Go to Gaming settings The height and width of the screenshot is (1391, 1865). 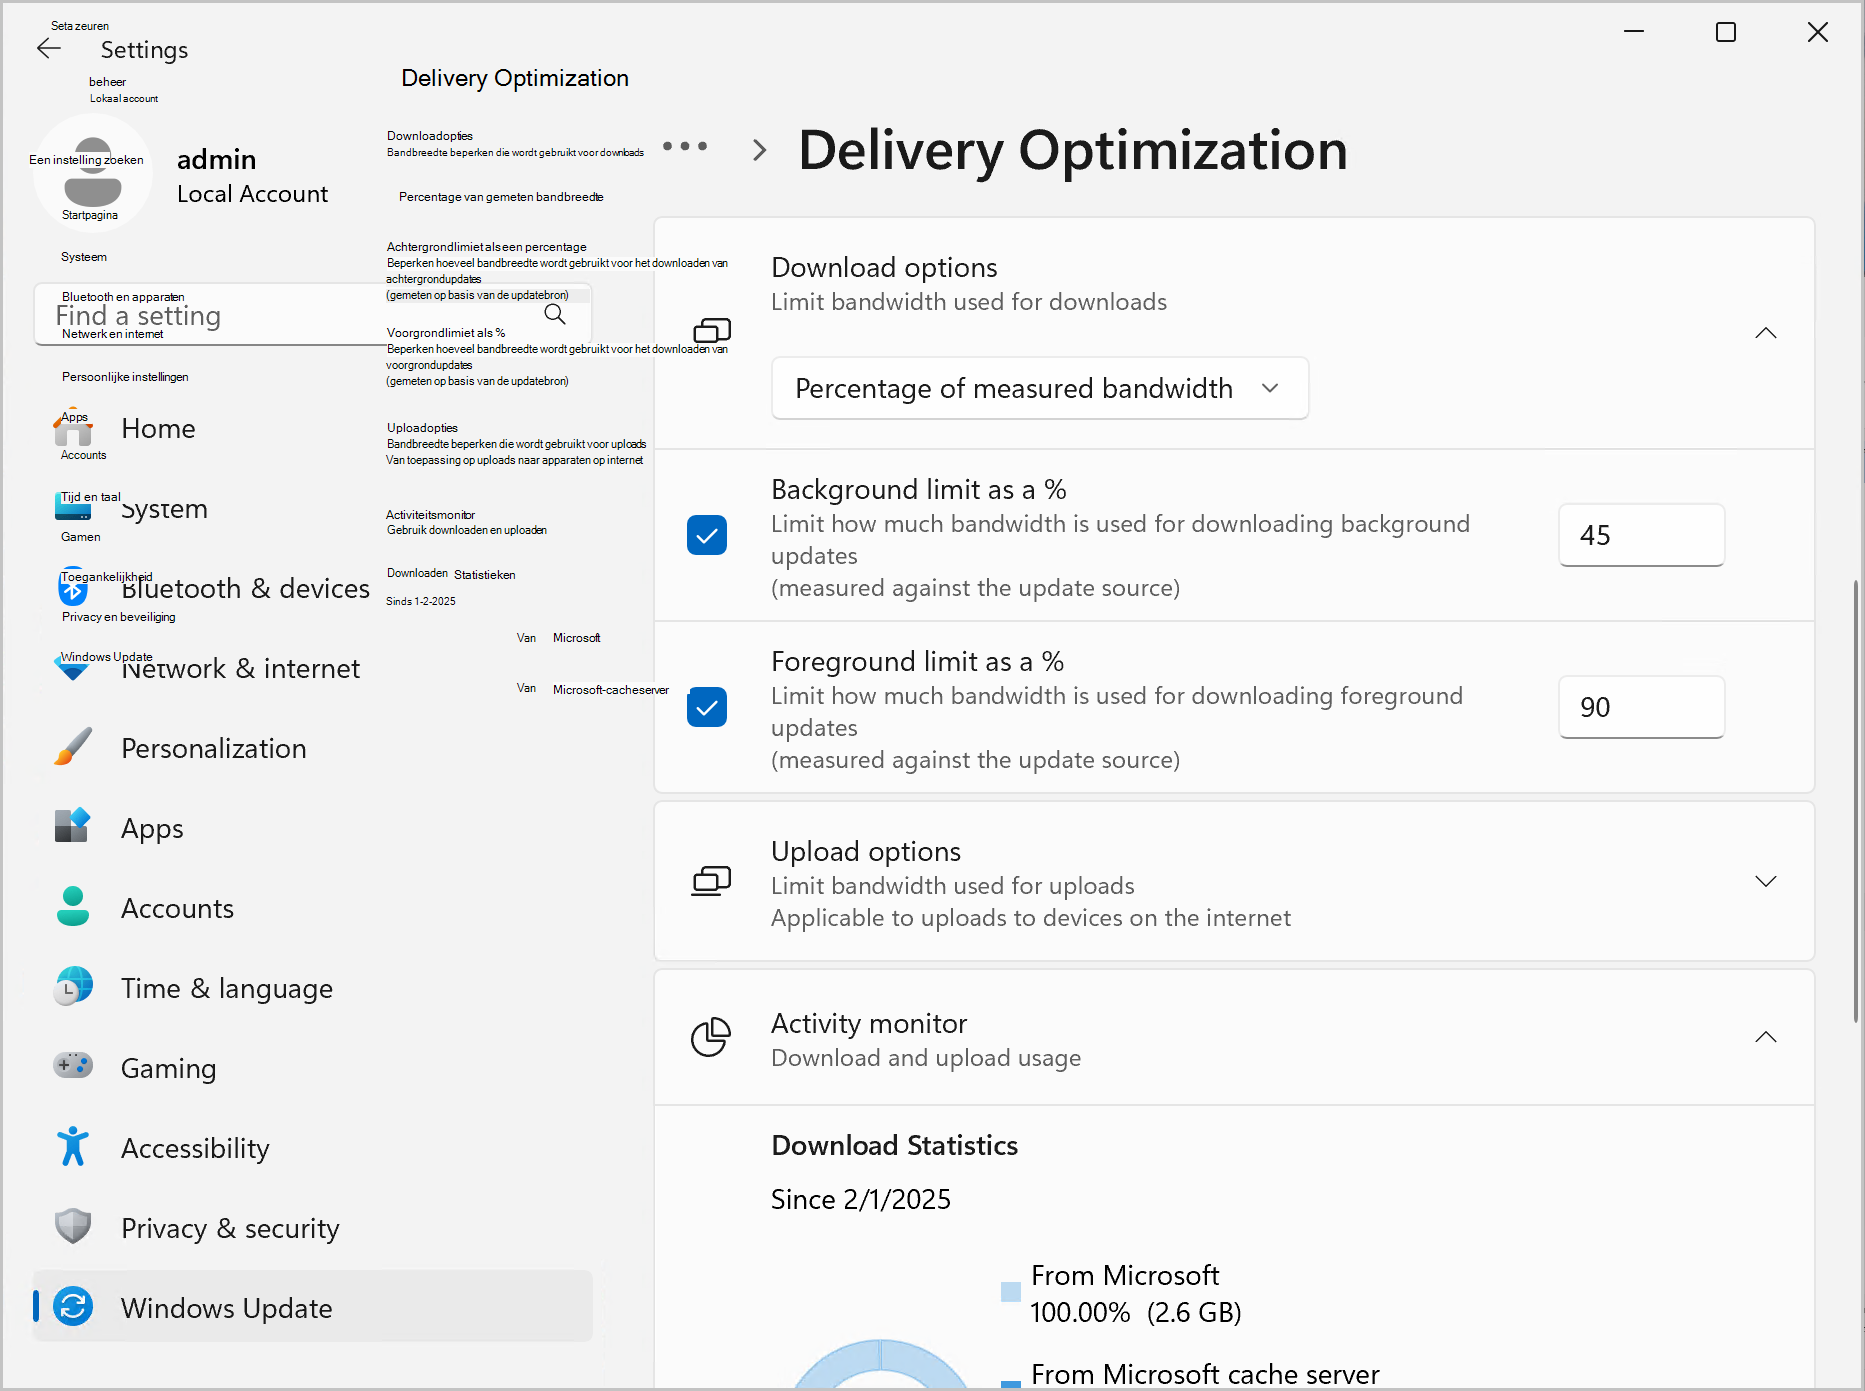point(313,1068)
